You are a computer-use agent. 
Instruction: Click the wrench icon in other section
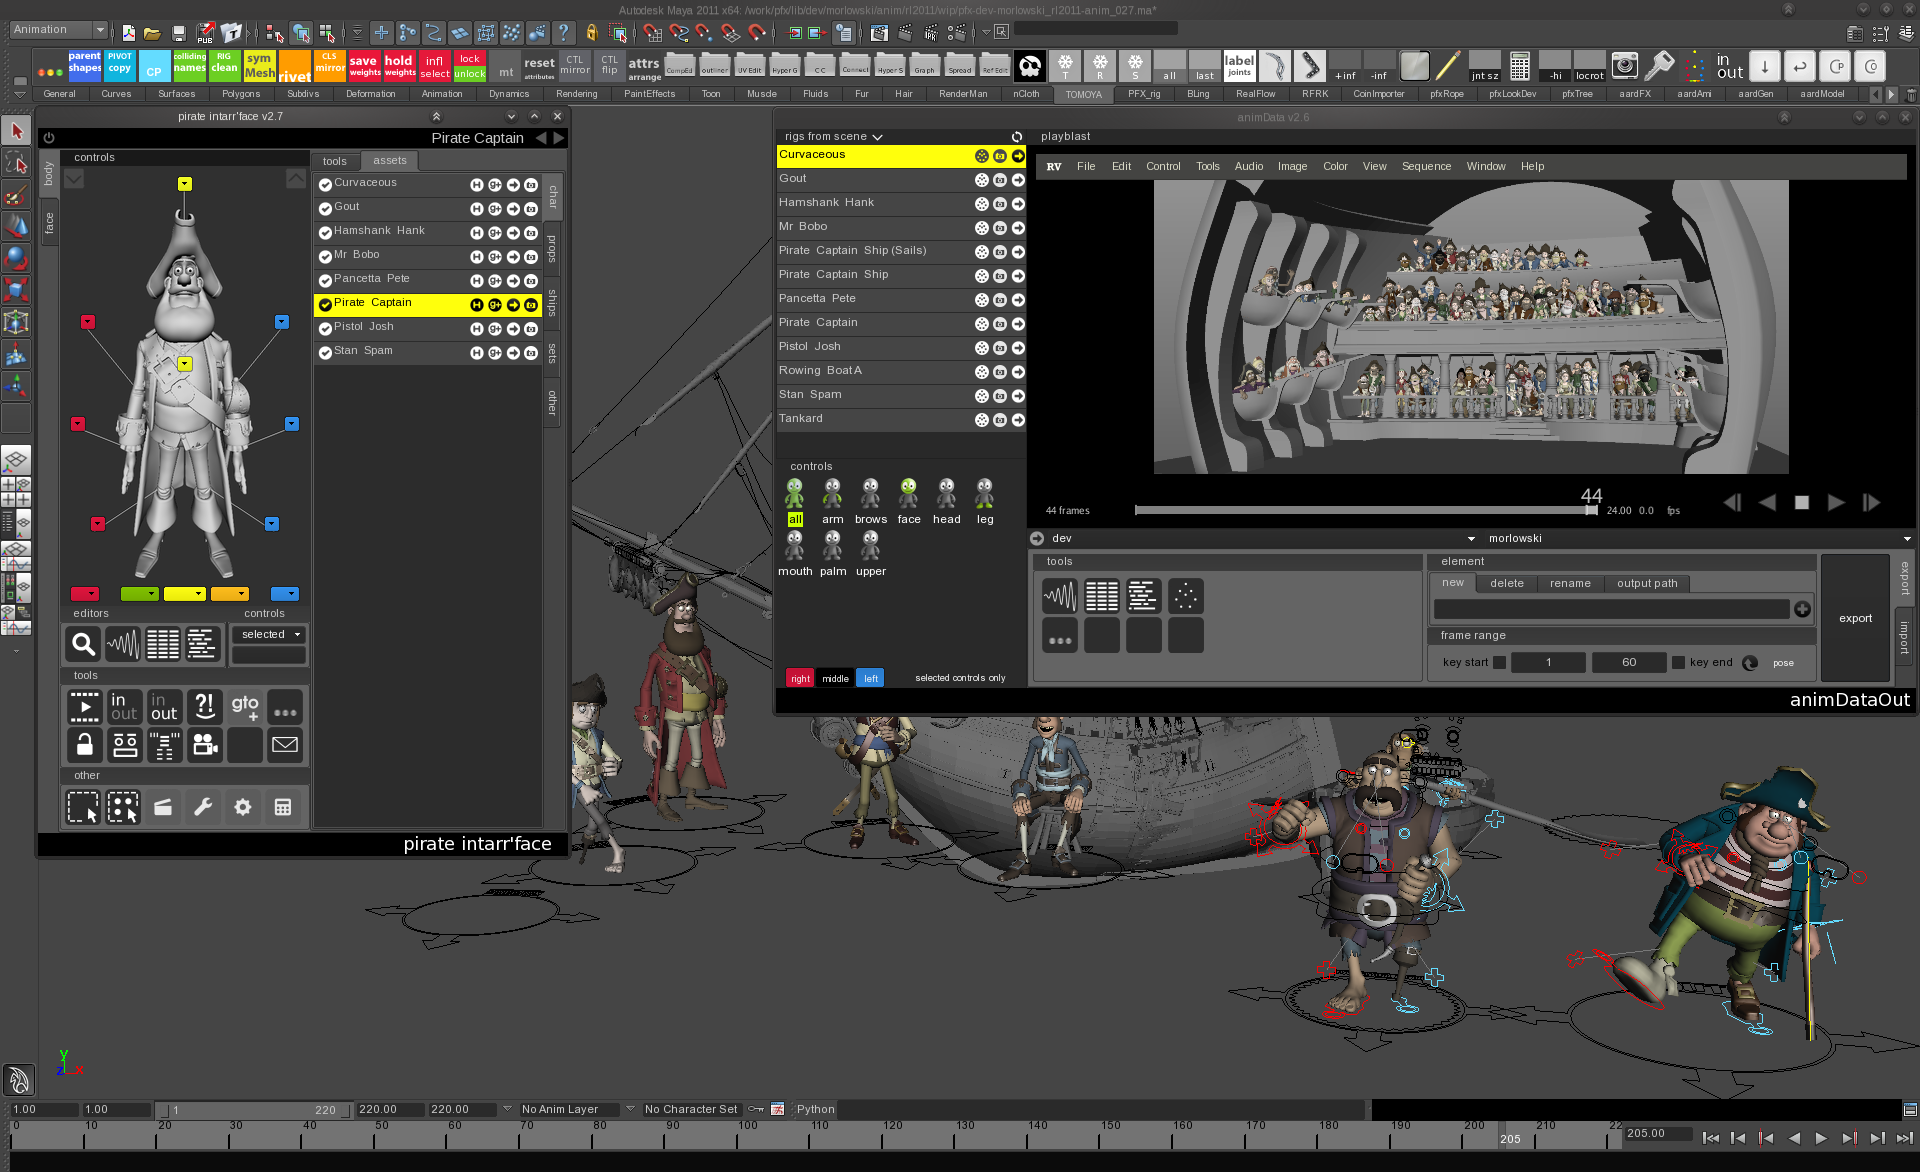(x=203, y=807)
